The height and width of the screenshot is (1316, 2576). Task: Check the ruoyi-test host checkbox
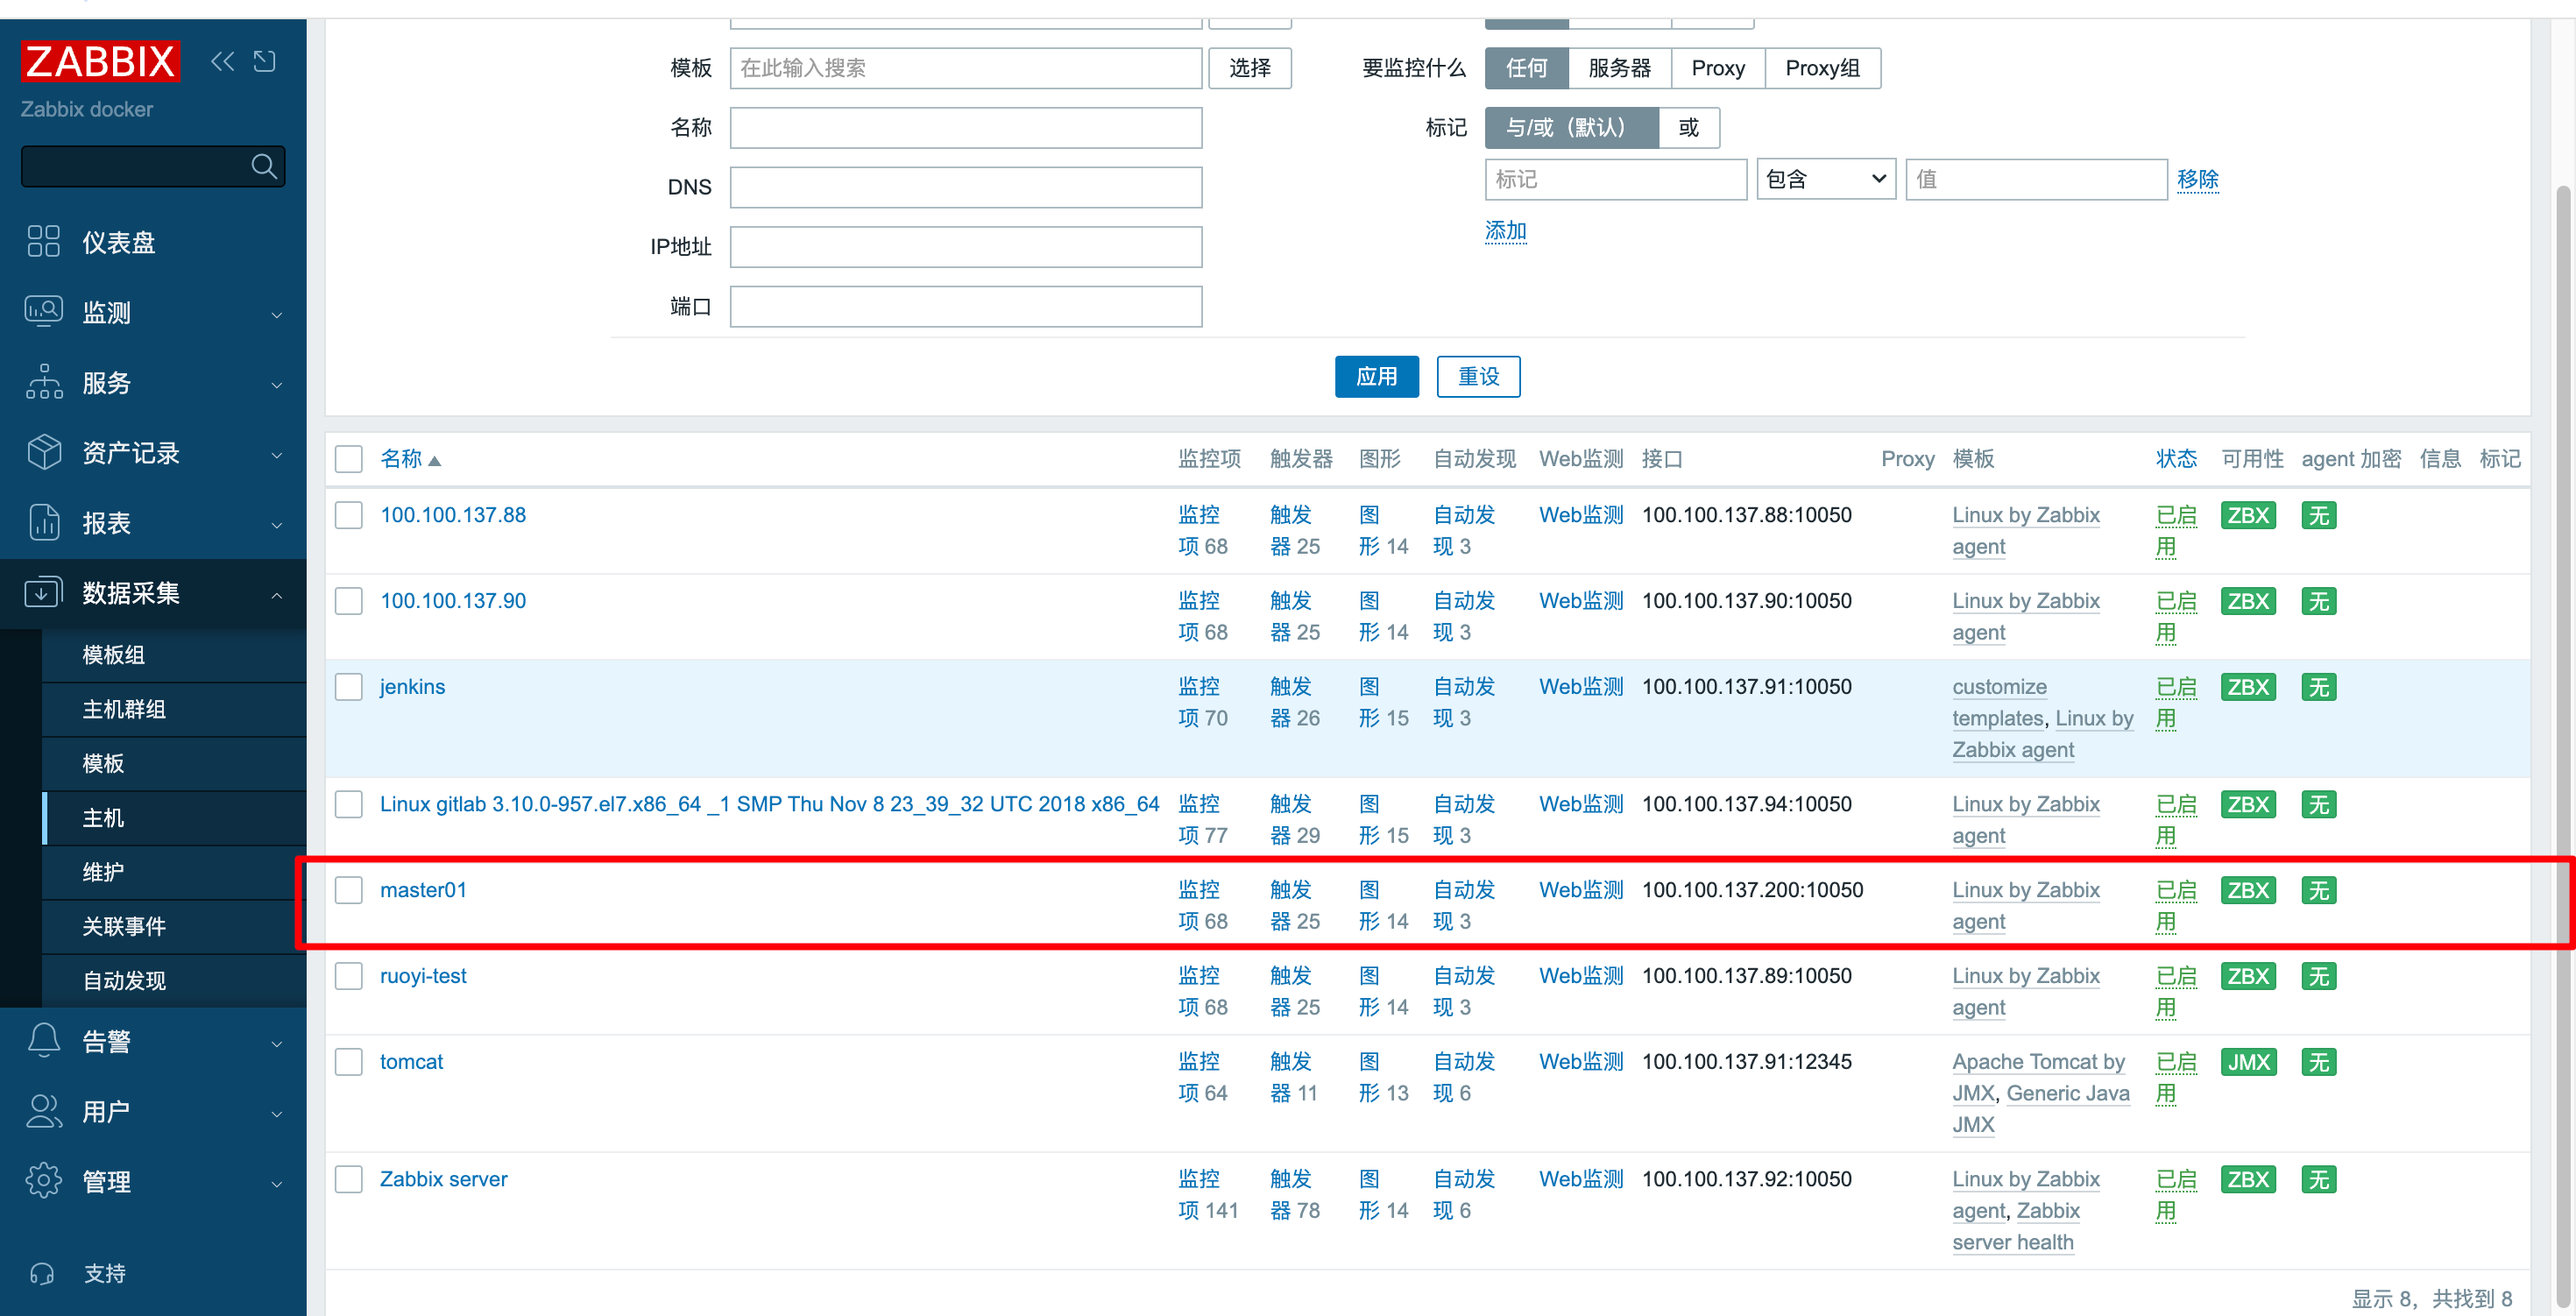(348, 976)
